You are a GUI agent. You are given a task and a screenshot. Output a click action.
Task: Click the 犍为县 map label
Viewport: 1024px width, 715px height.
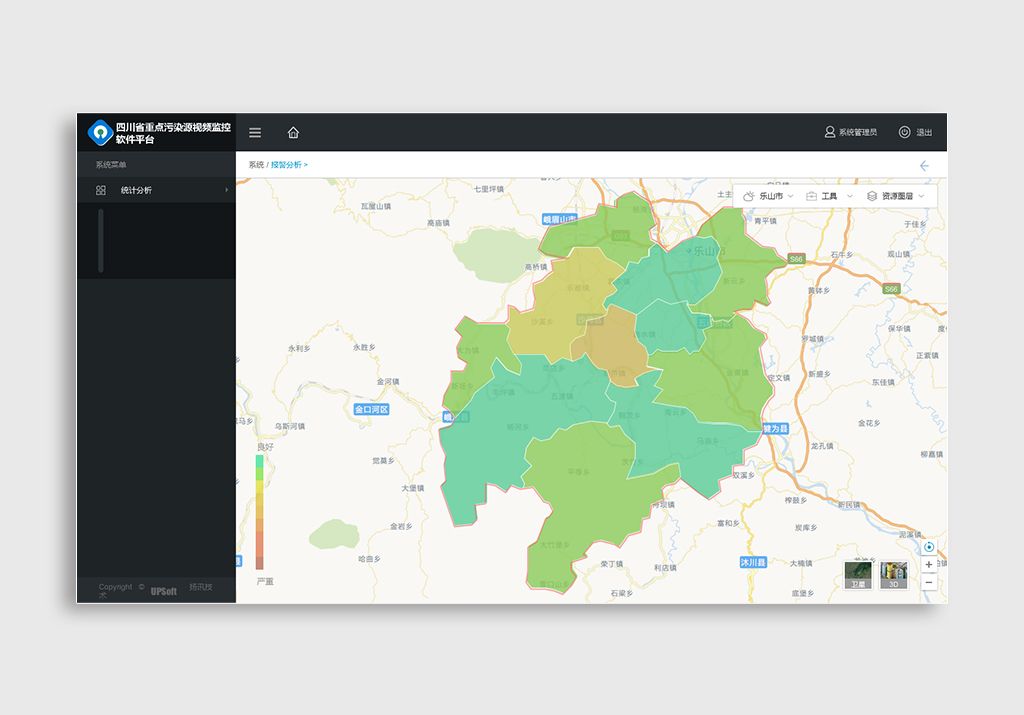click(775, 428)
